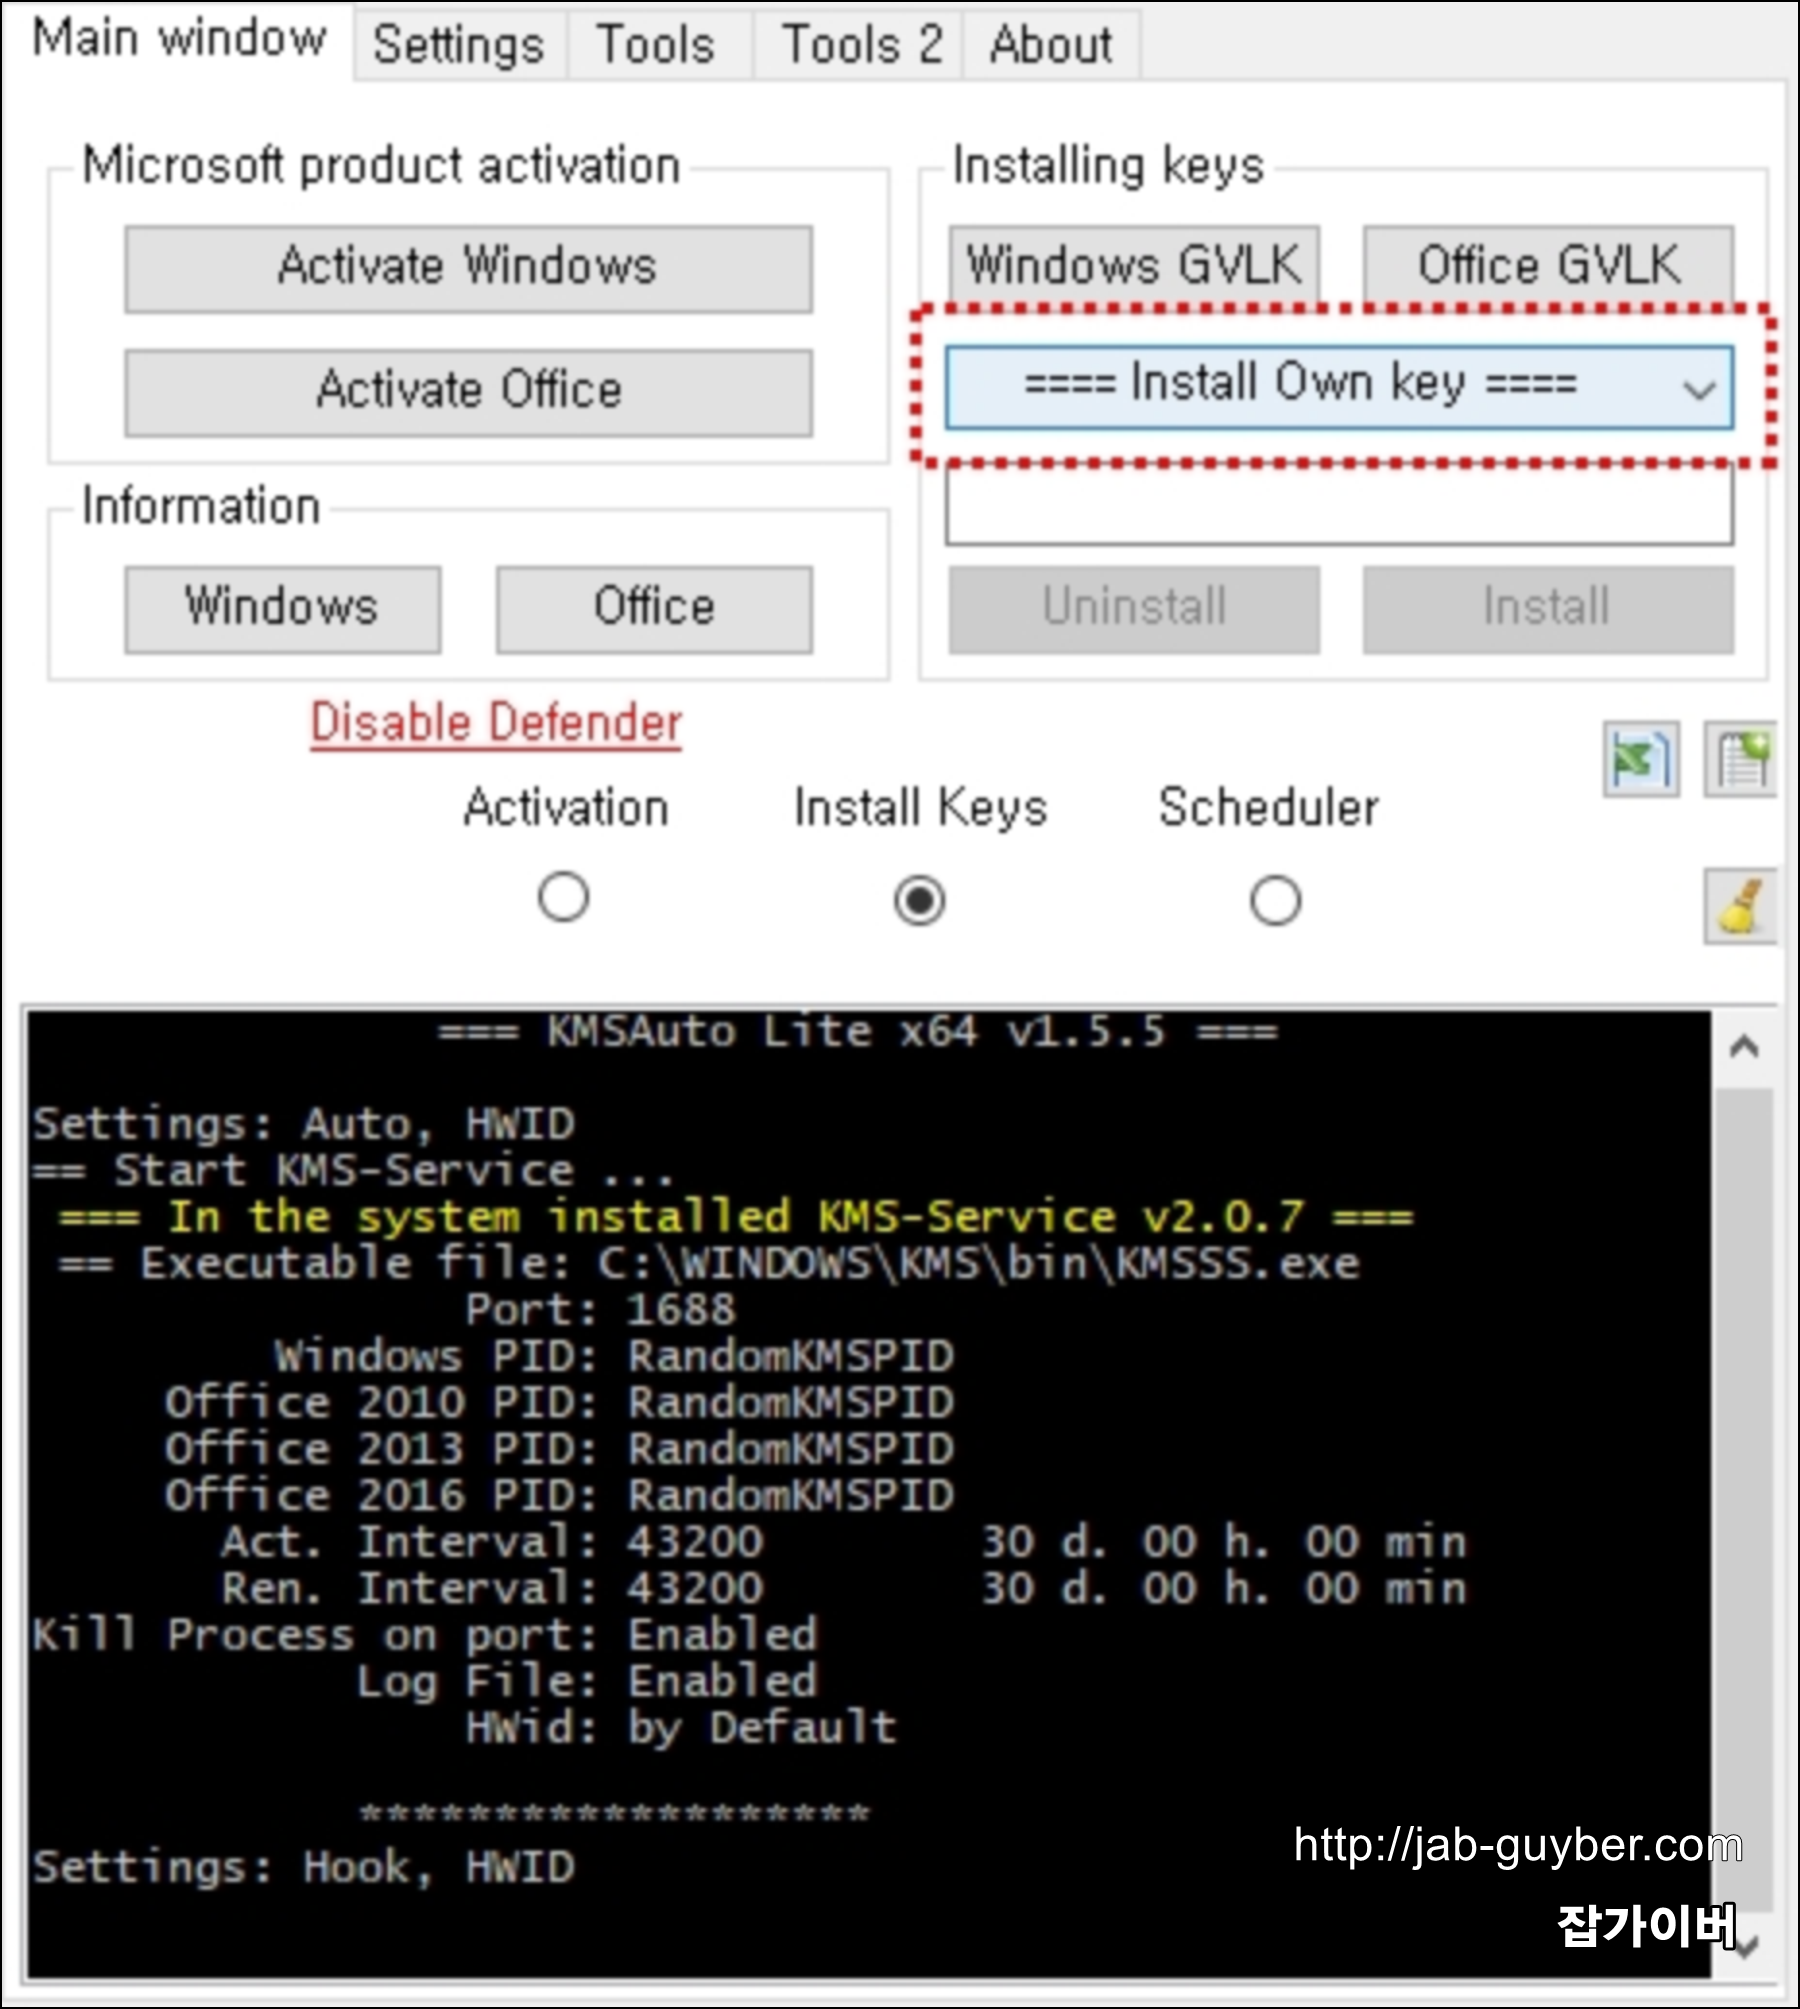Open the Install Own key dropdown
1800x2009 pixels.
[1339, 387]
